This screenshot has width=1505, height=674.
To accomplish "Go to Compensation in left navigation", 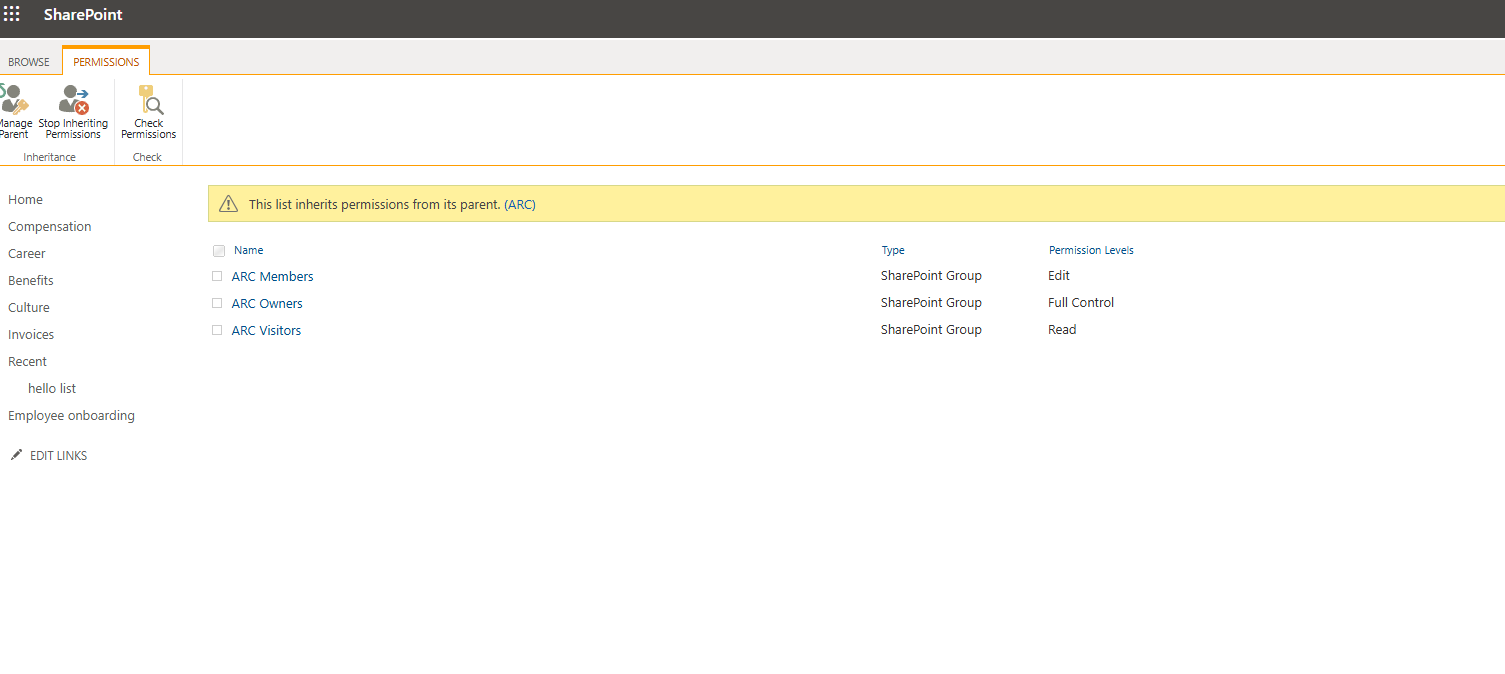I will (x=49, y=227).
